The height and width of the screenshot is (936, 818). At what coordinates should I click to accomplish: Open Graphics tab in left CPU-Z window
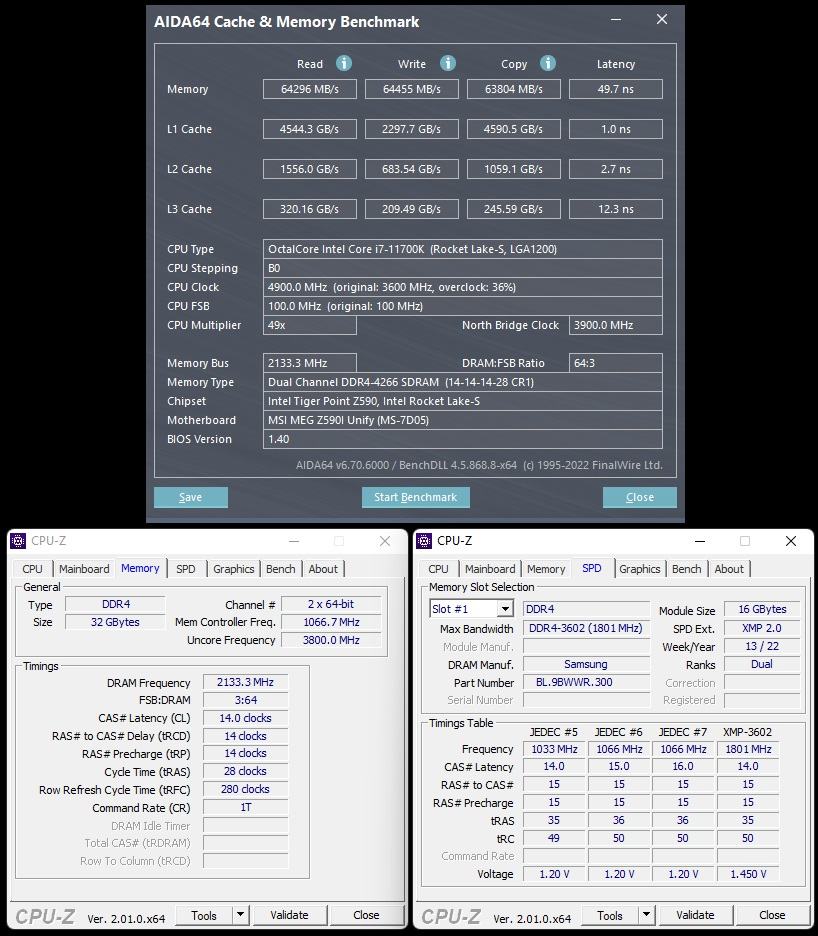pyautogui.click(x=233, y=569)
